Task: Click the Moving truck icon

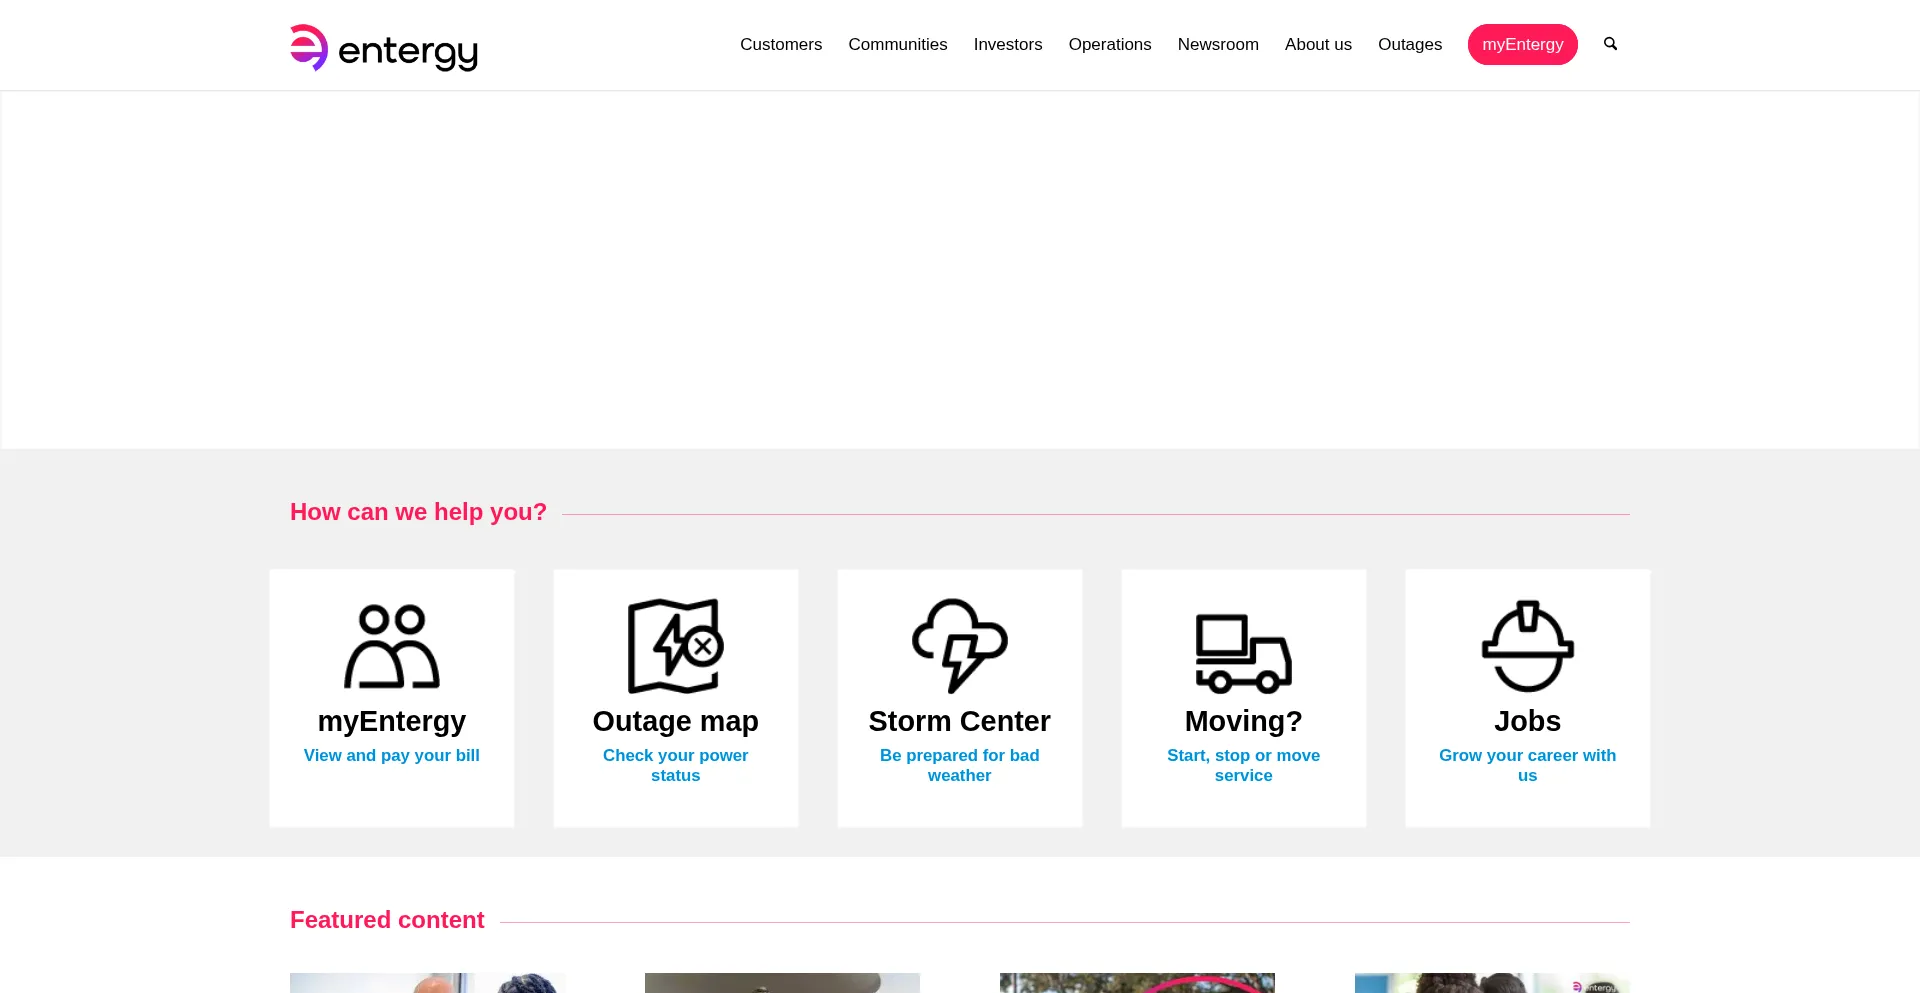Action: coord(1243,653)
